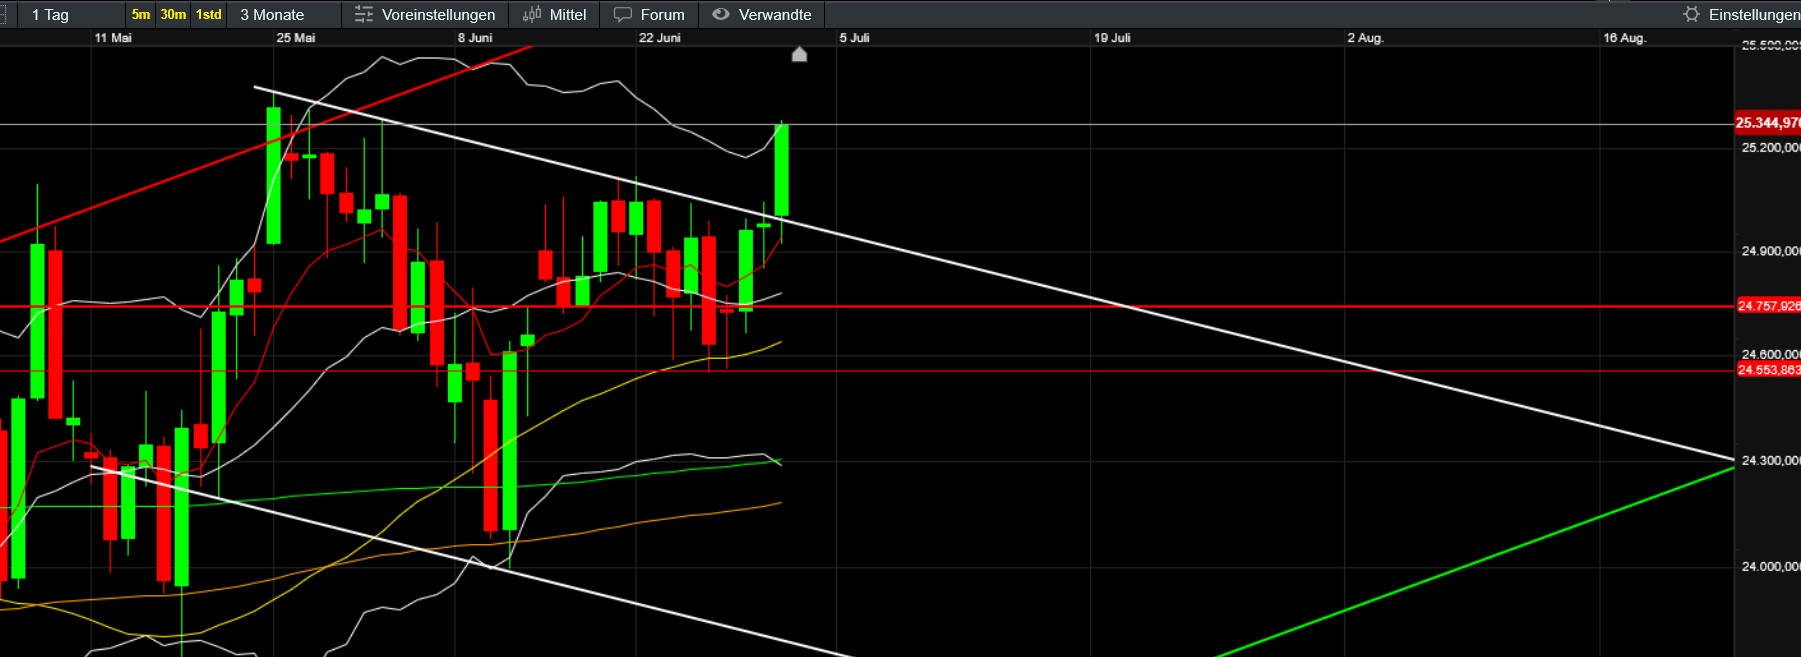Select the latest tall green candle
1801x657 pixels.
(781, 170)
